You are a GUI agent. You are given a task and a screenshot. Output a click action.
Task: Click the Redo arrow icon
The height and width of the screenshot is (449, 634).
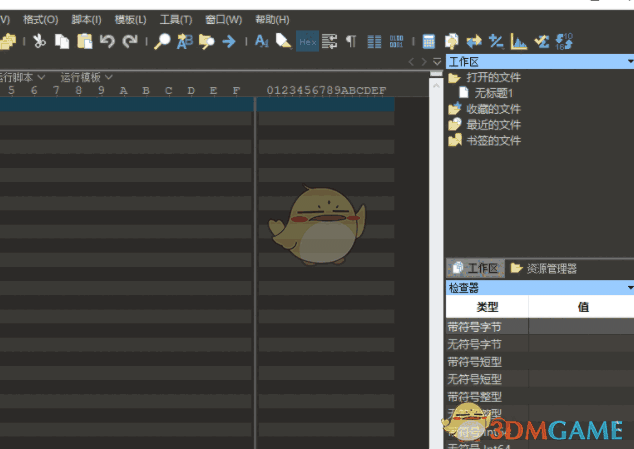coord(130,41)
